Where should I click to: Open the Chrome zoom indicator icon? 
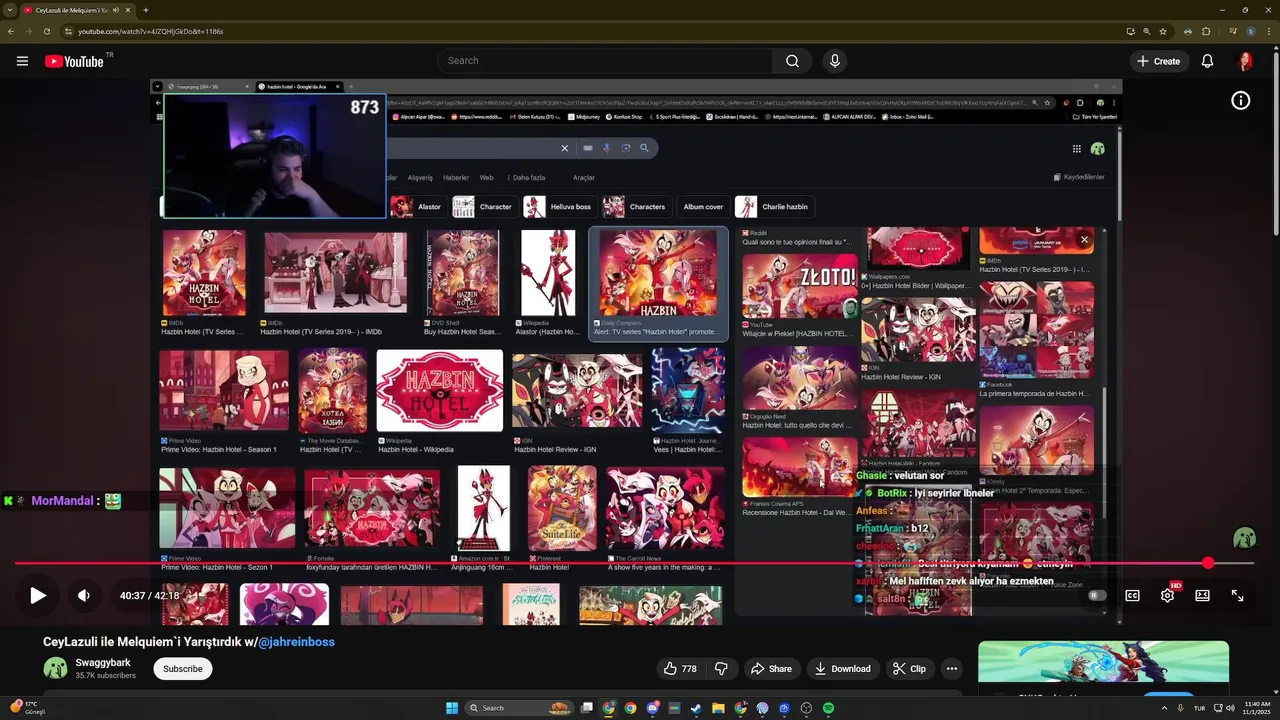click(x=1147, y=31)
